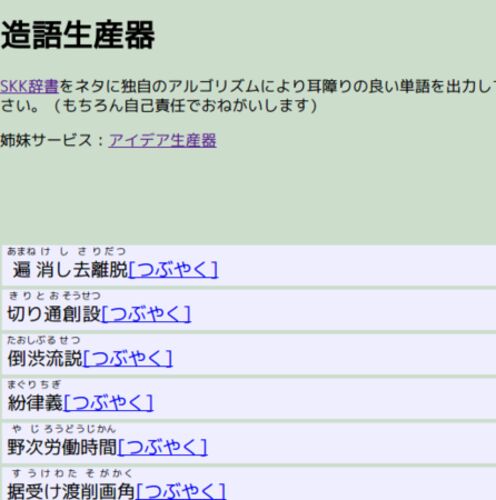Click the furigana たおしぶるせつ

[x=44, y=340]
